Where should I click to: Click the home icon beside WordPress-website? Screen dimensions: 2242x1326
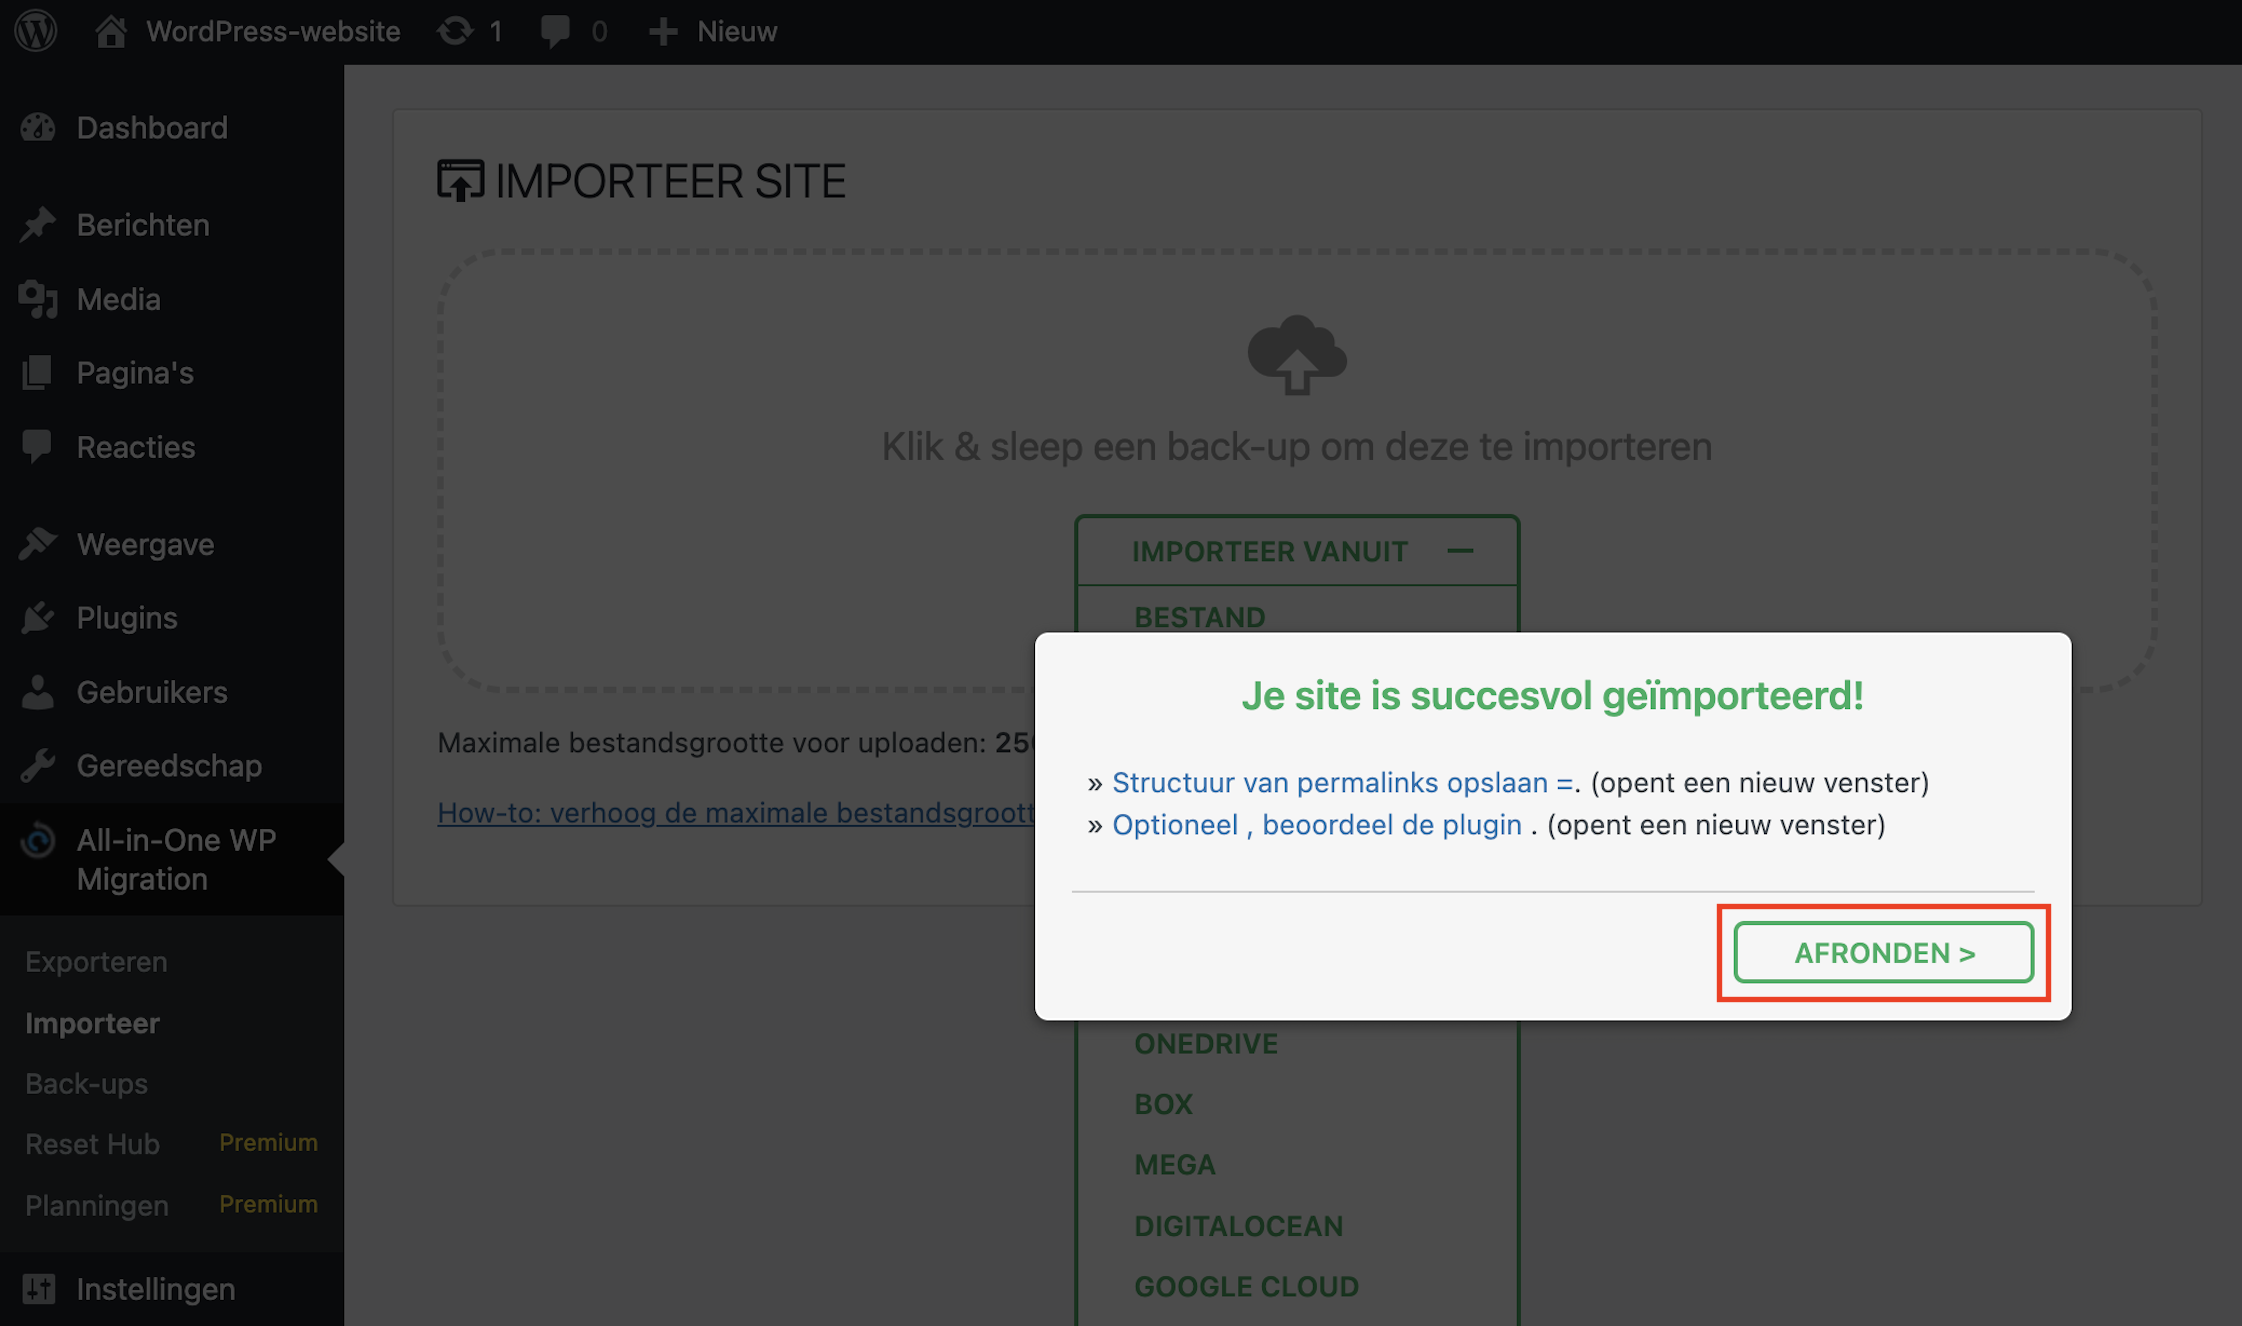coord(110,31)
